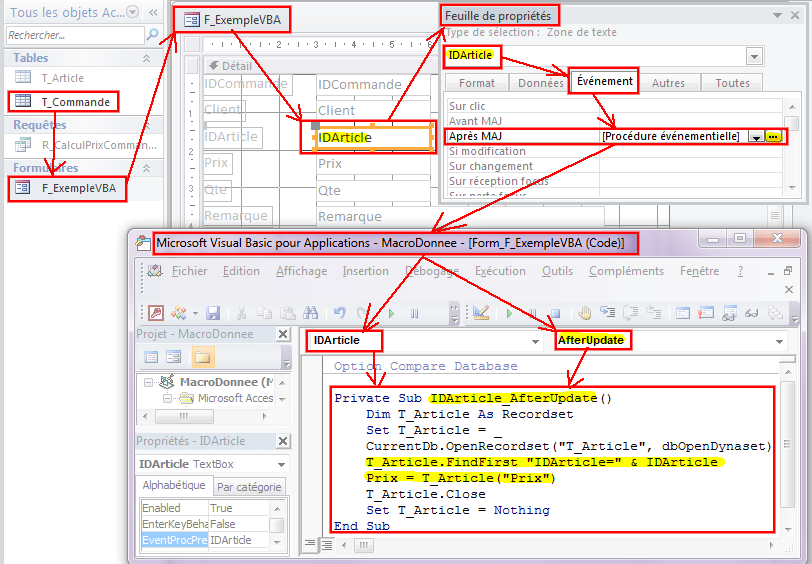The image size is (812, 564).
Task: Switch to Autres tab in property sheet
Action: 668,83
